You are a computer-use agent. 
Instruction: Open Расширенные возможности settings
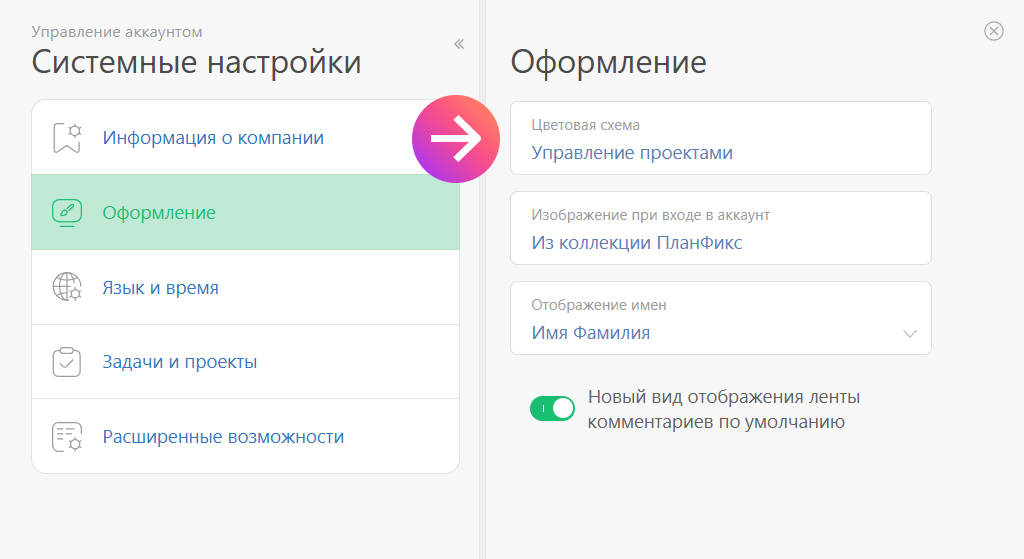(246, 436)
